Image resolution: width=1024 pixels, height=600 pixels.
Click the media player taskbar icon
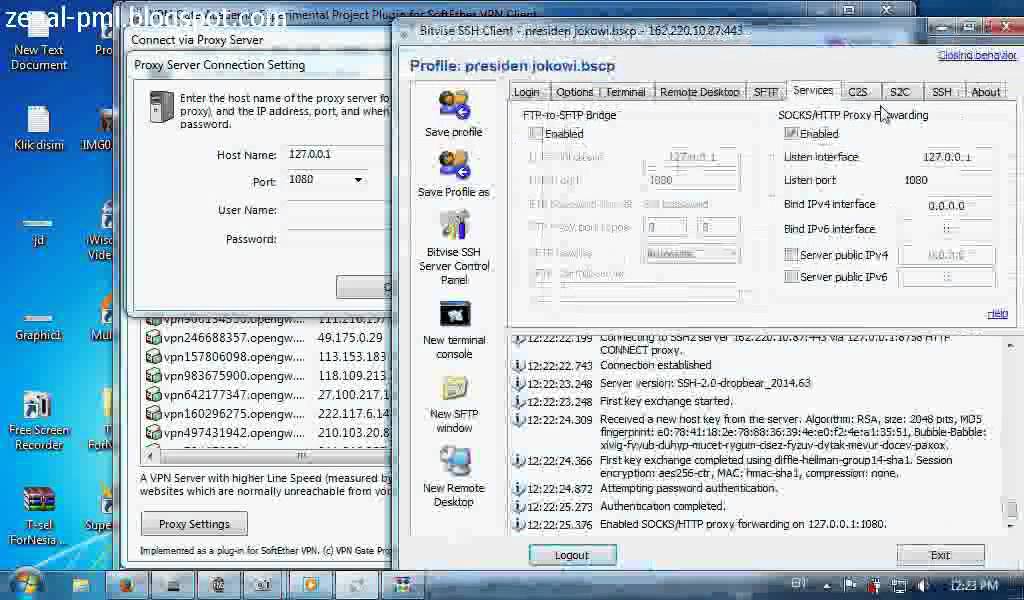pos(310,584)
